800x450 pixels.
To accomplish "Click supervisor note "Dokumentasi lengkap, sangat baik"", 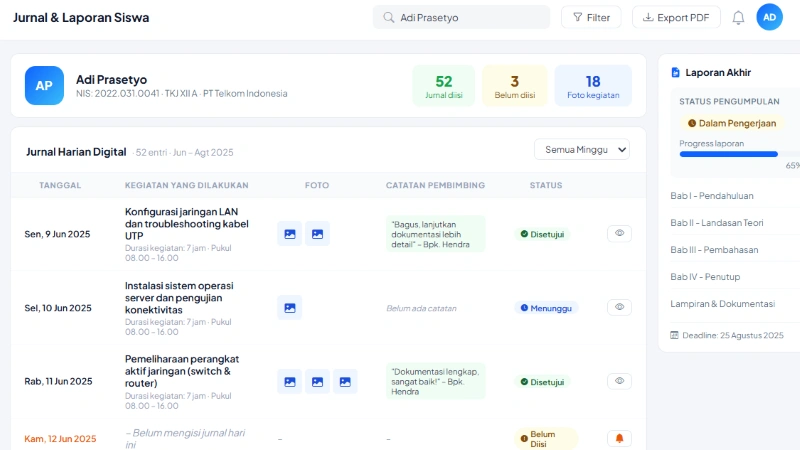I will coord(435,382).
